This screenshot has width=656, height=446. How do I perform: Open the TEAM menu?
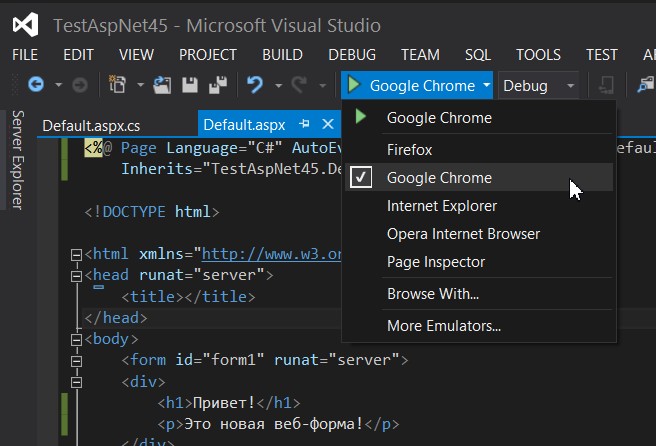click(x=420, y=55)
